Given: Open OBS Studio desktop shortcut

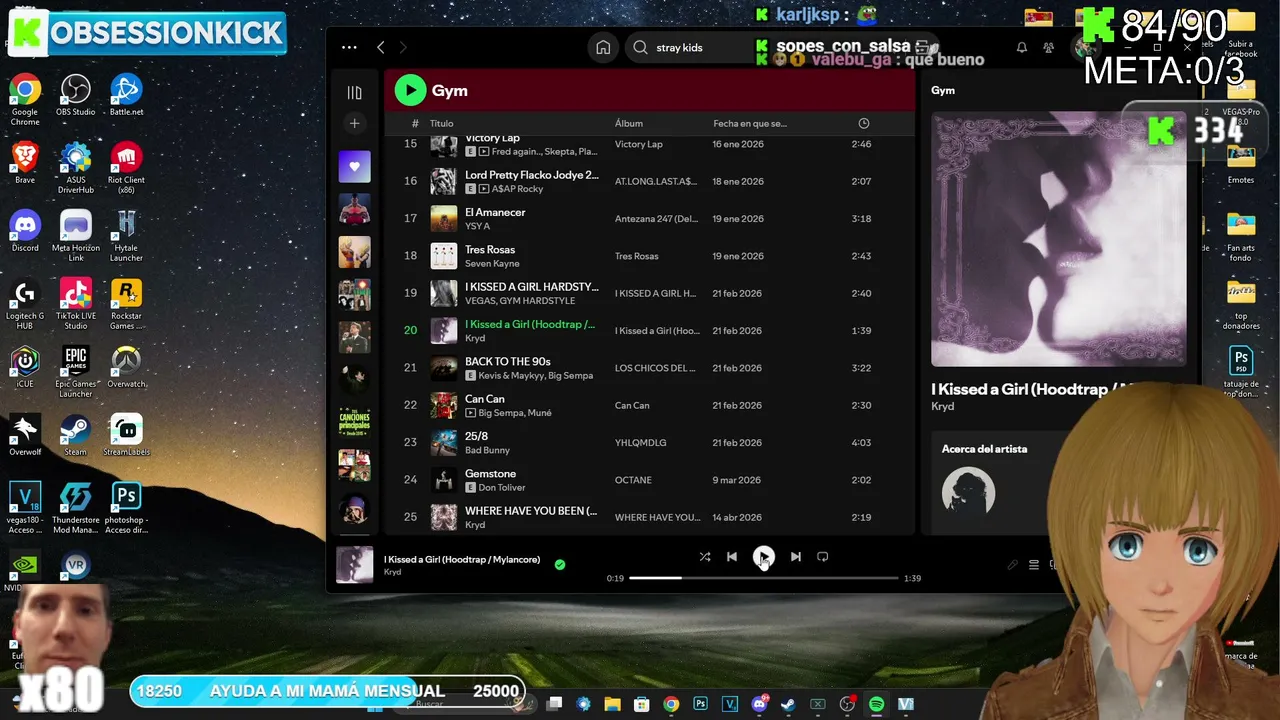Looking at the screenshot, I should tap(76, 95).
